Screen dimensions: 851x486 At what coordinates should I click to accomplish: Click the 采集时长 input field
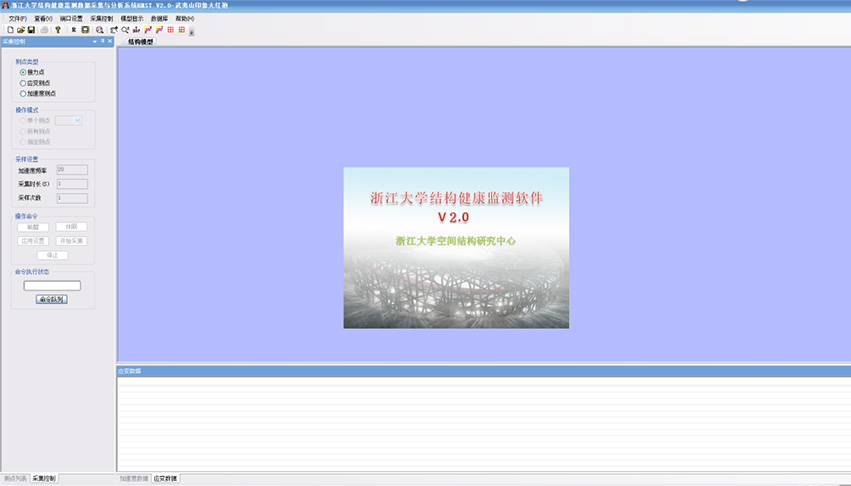pos(72,184)
